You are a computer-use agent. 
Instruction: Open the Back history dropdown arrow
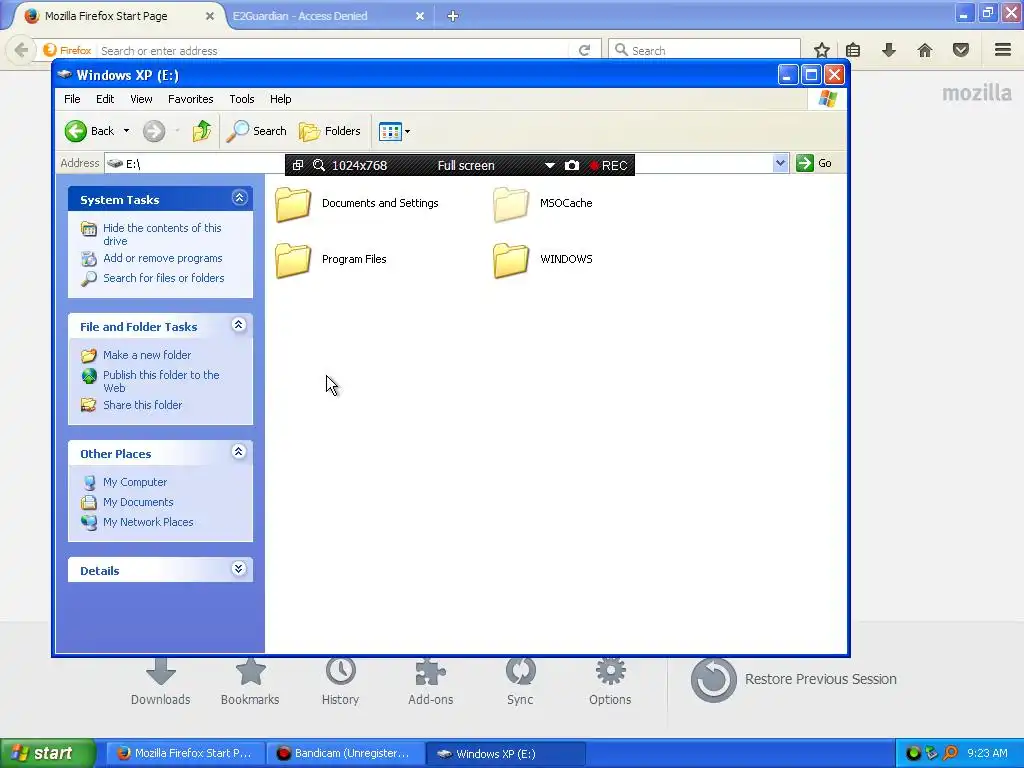click(127, 131)
